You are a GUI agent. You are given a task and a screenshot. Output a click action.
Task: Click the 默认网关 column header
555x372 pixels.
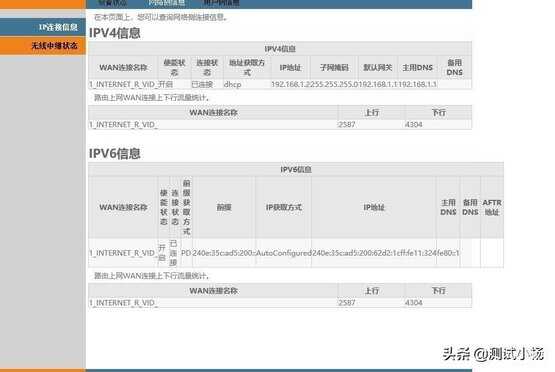[x=378, y=67]
